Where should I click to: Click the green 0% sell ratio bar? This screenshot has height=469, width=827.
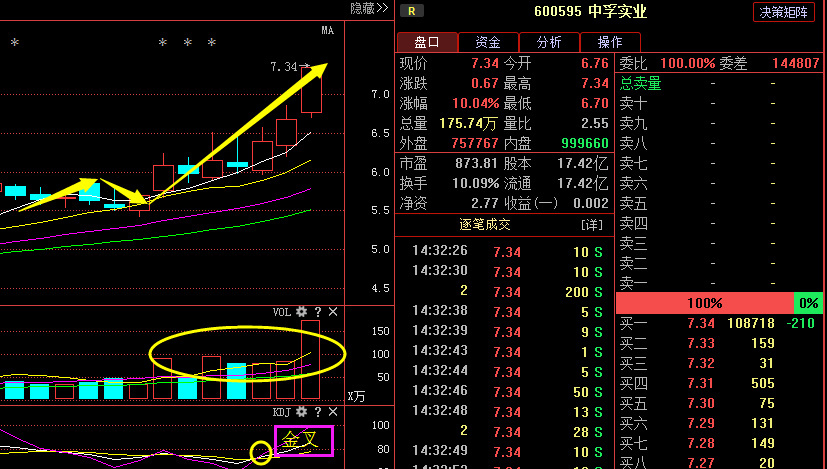(x=808, y=303)
